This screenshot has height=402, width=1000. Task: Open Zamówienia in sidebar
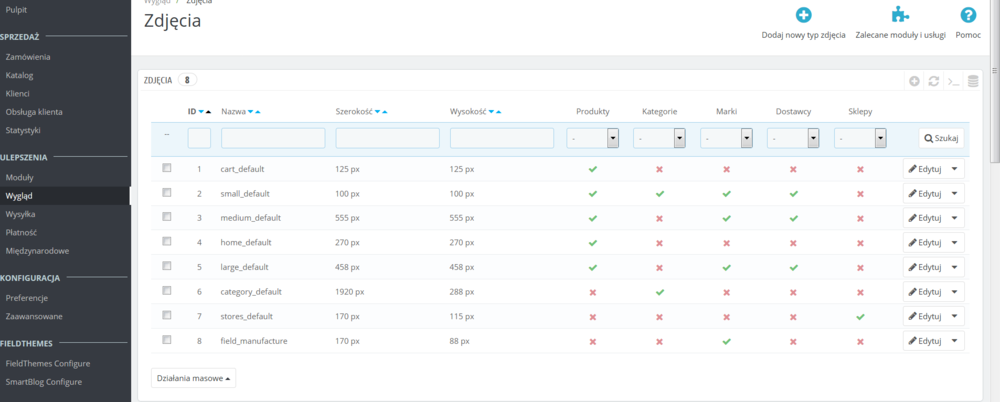click(x=28, y=57)
